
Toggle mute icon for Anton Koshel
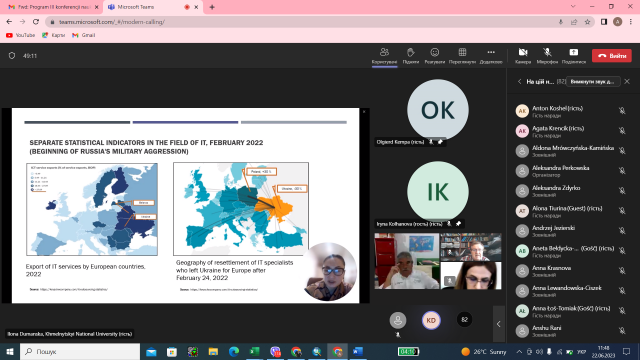[x=622, y=111]
